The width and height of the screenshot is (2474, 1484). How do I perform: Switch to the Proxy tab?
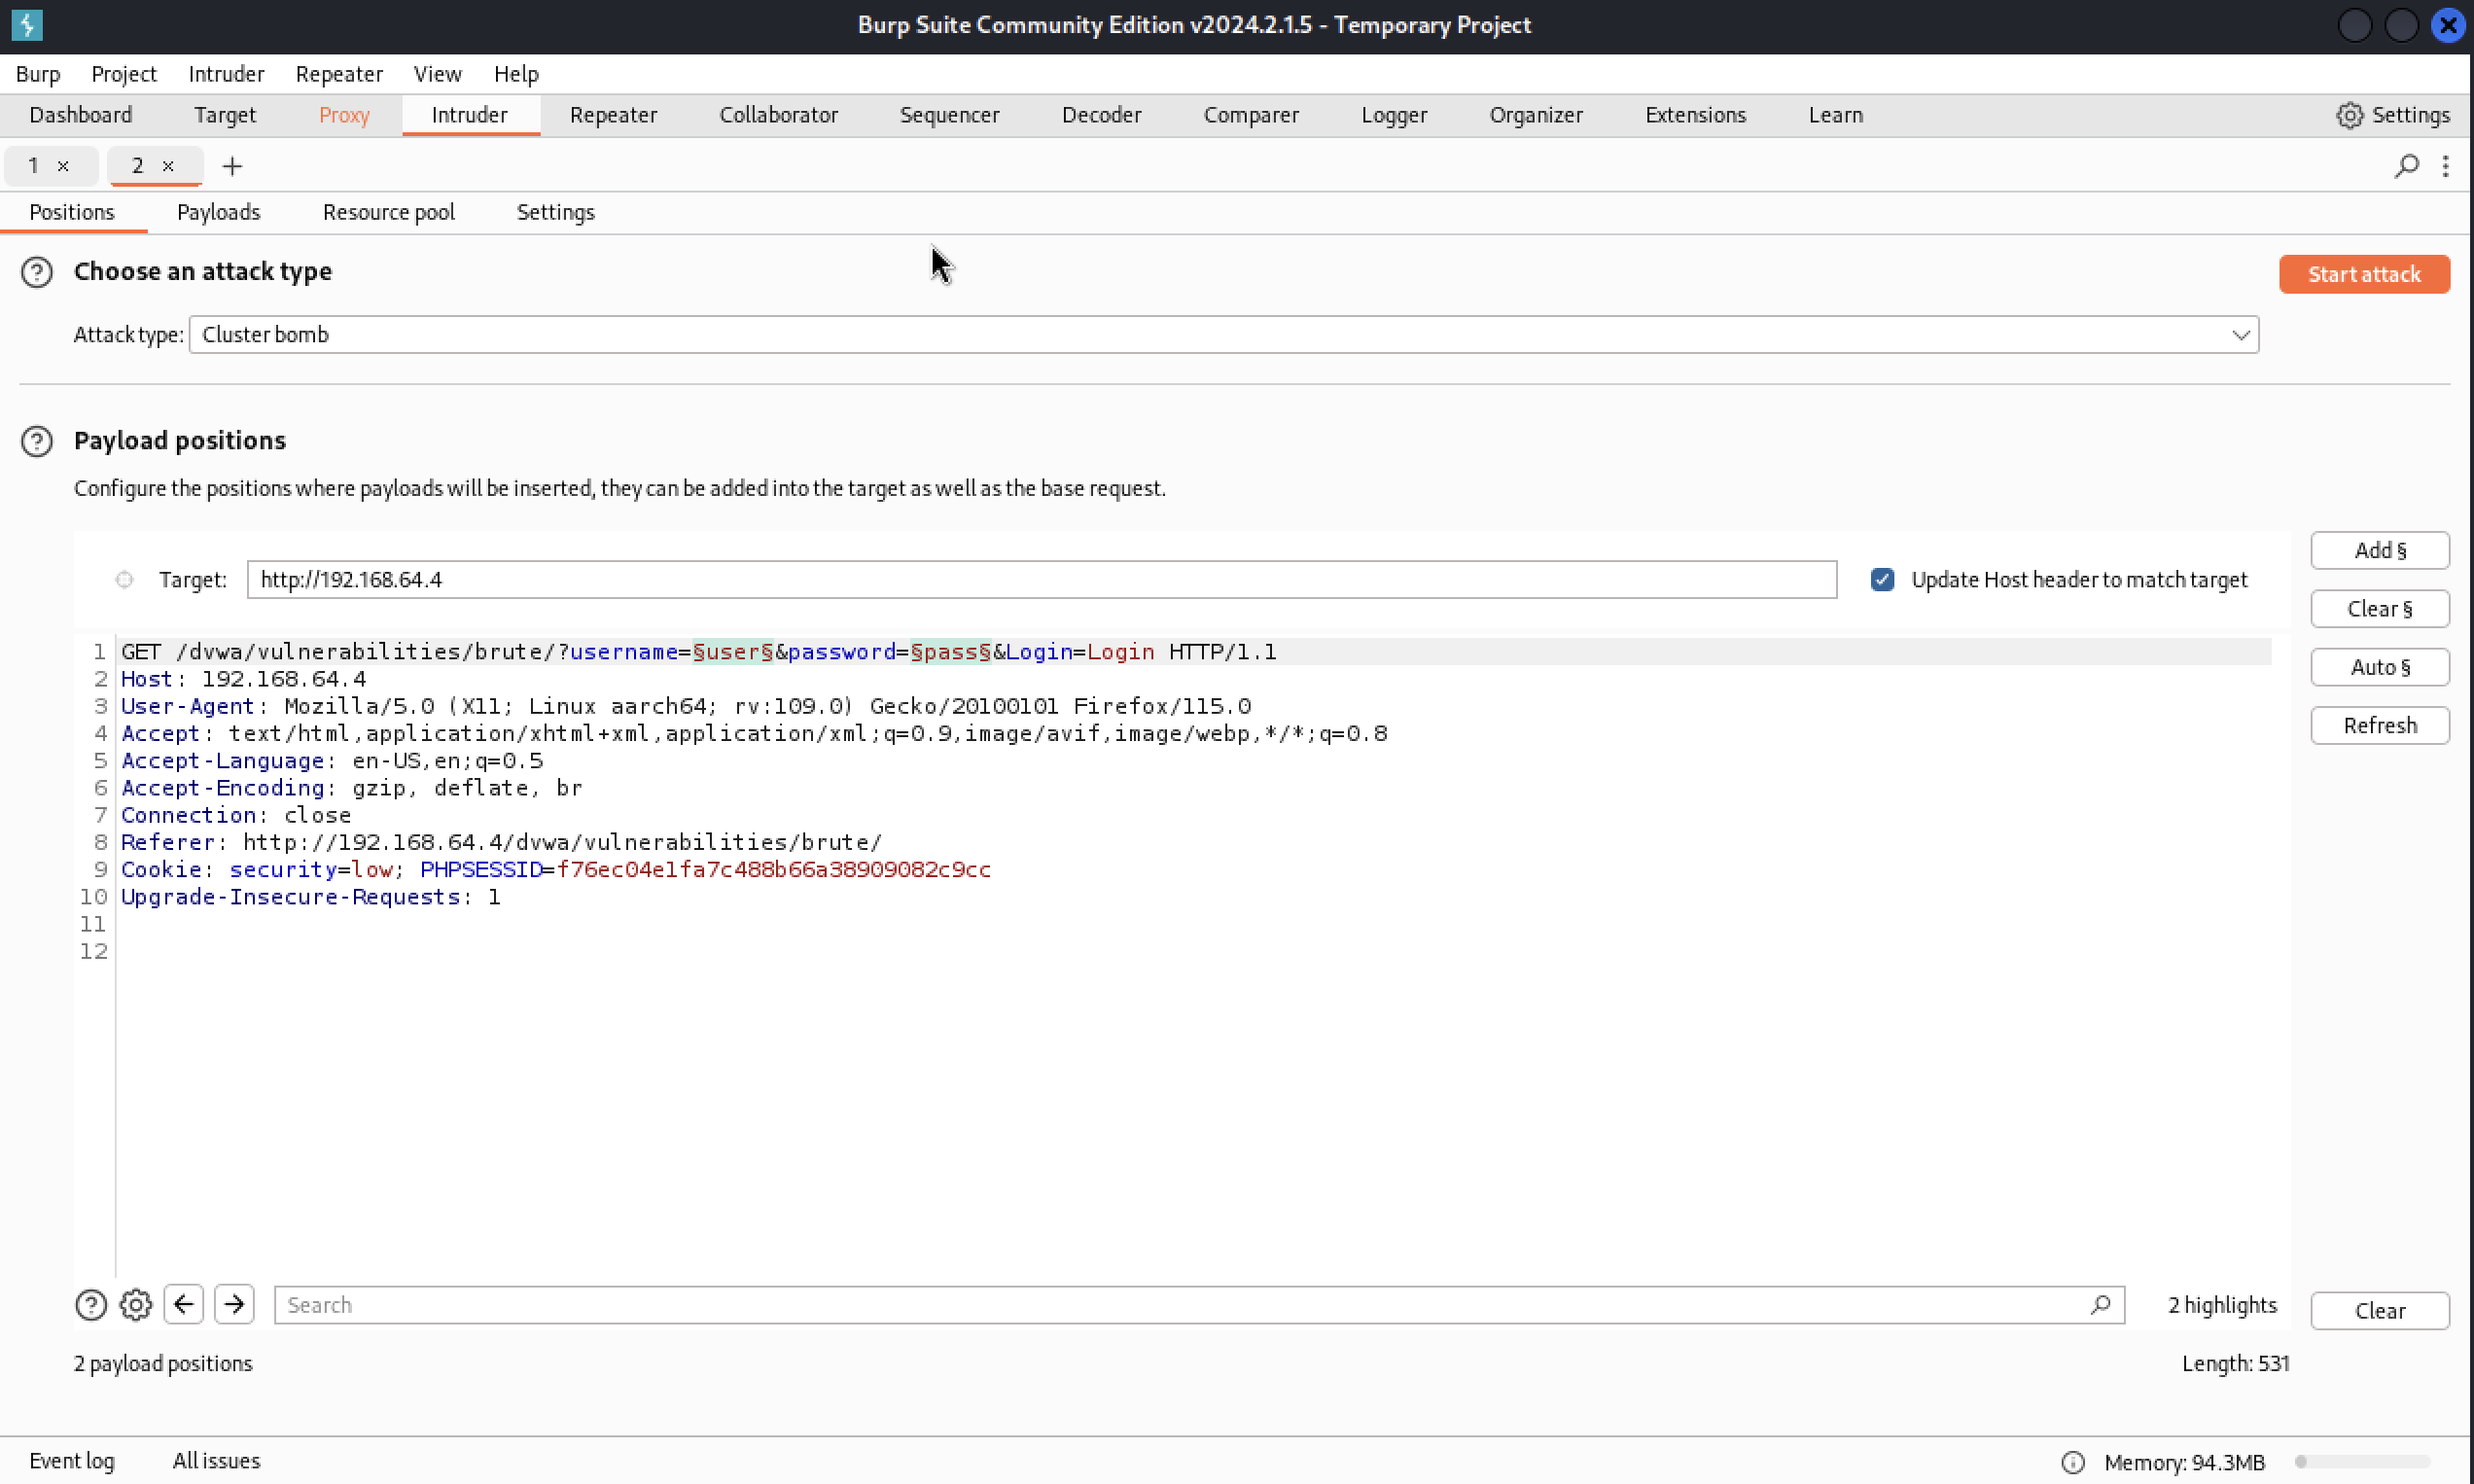pyautogui.click(x=344, y=115)
